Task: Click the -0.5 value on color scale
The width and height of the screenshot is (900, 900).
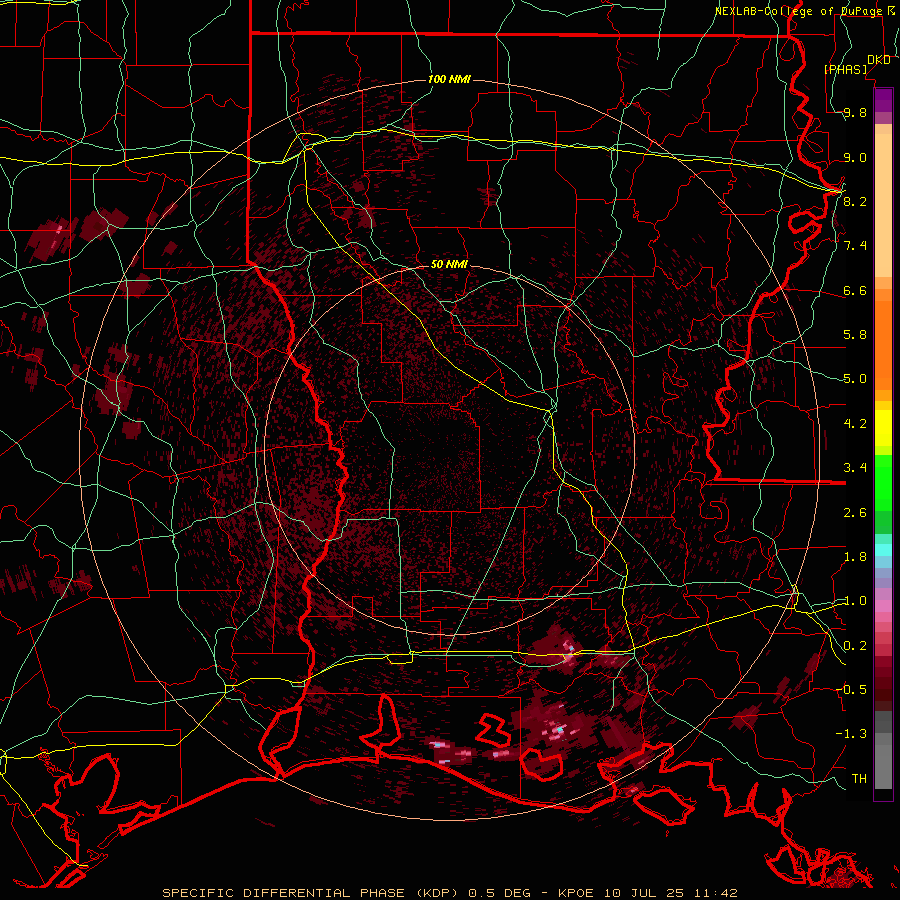Action: click(851, 689)
